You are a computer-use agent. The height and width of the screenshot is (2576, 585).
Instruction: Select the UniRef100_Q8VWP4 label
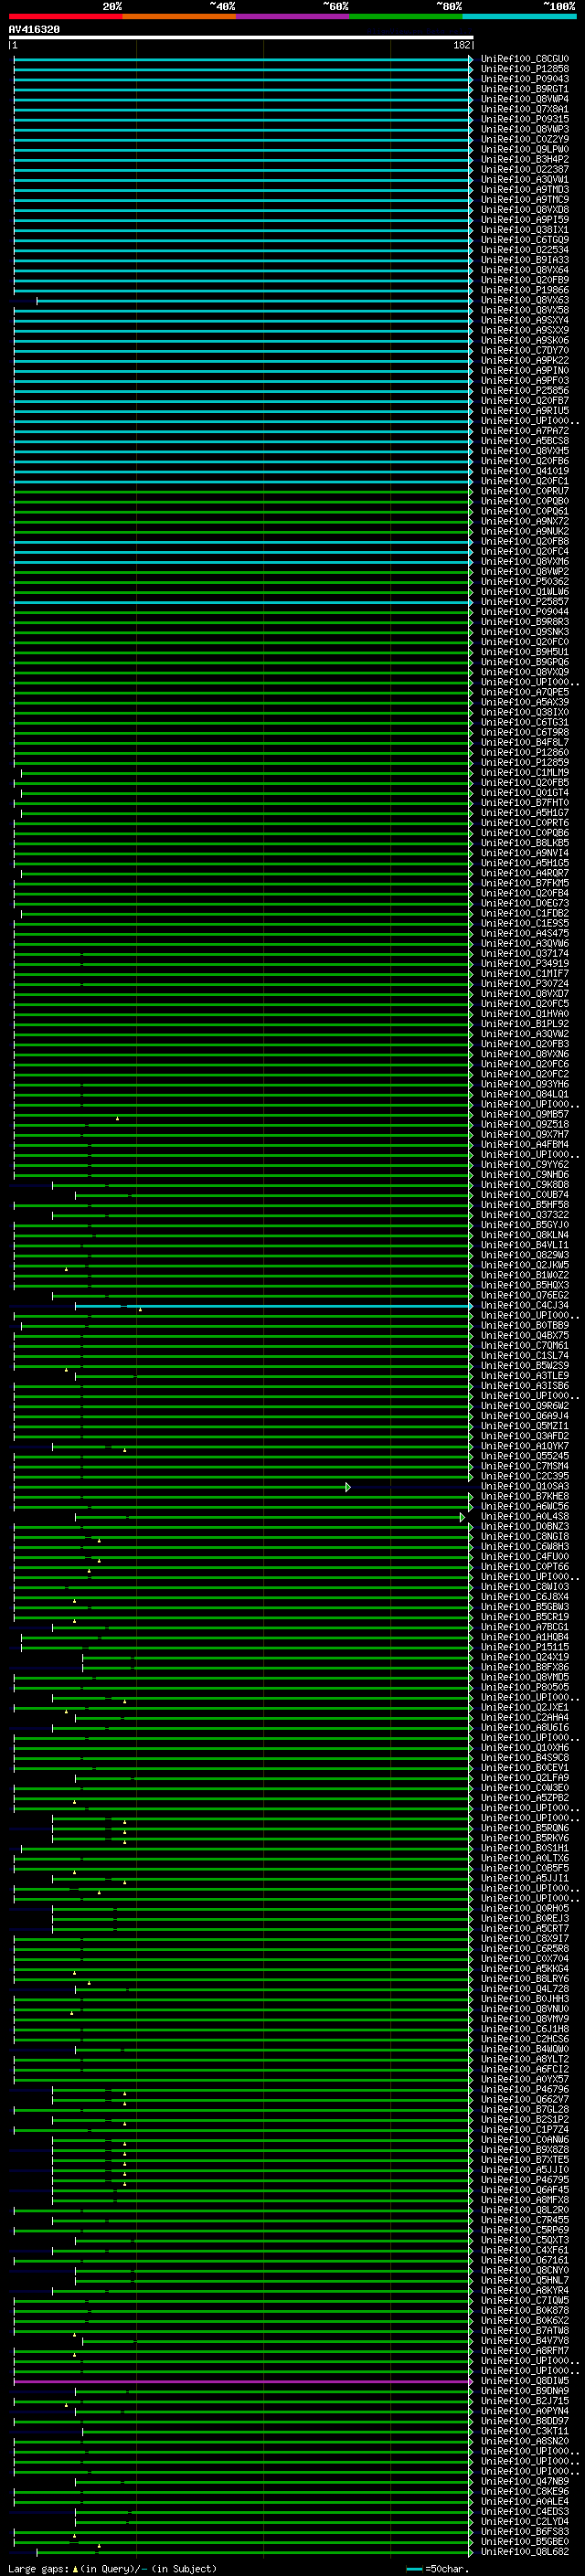525,99
